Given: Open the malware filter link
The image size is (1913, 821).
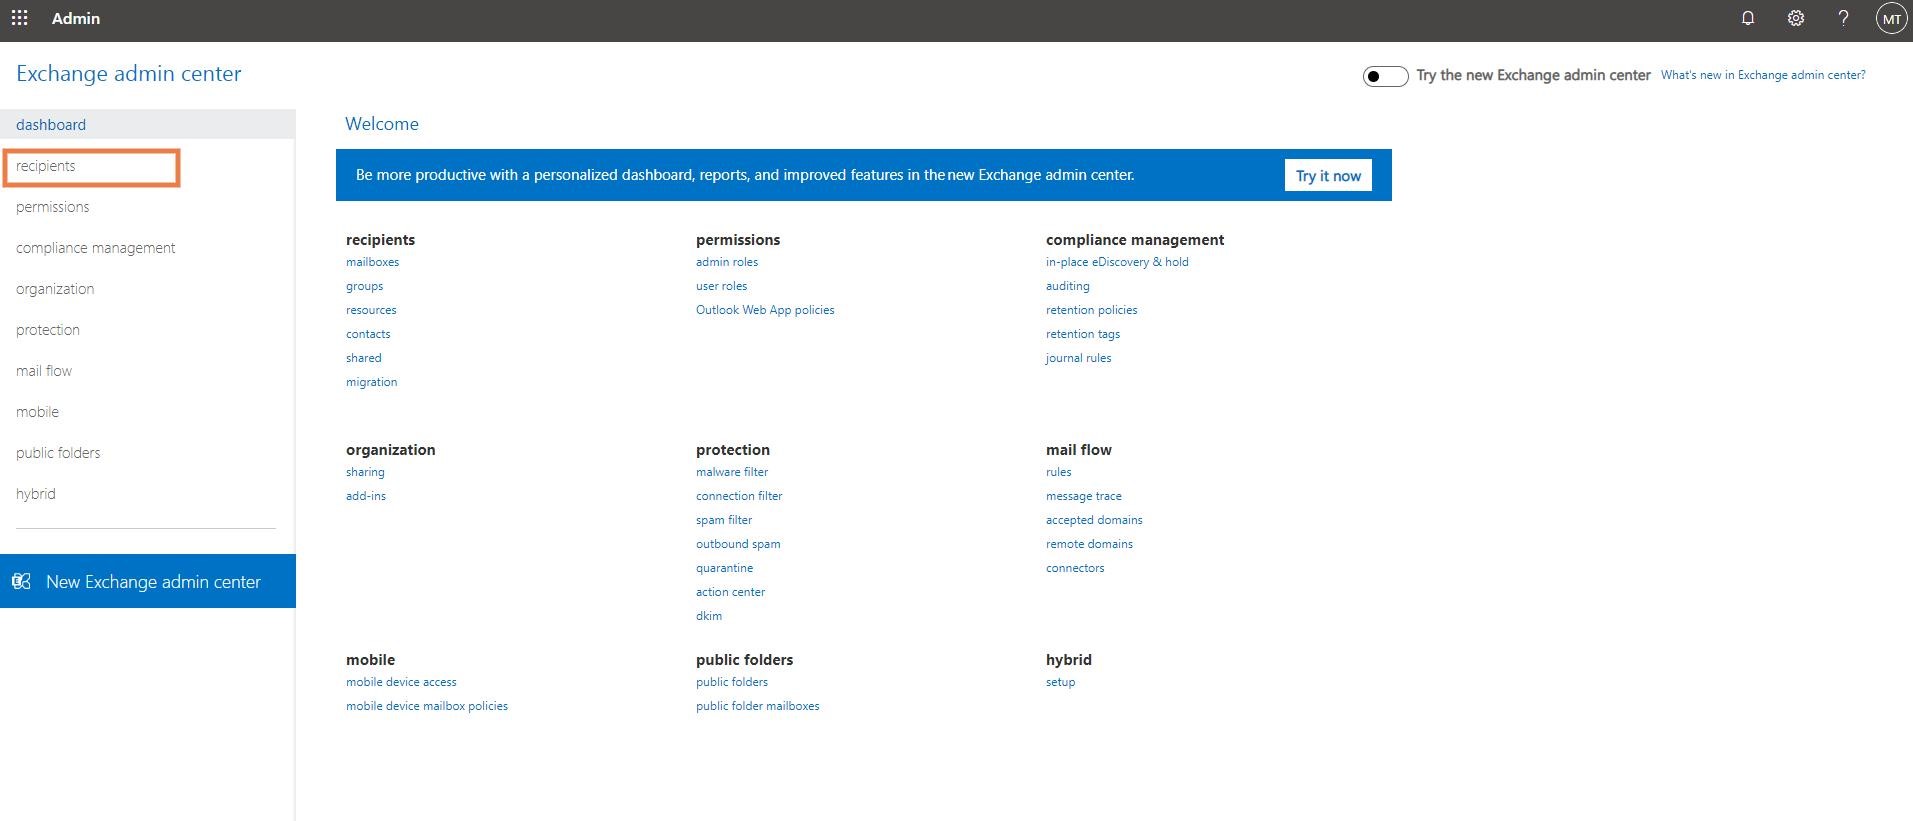Looking at the screenshot, I should tap(732, 472).
